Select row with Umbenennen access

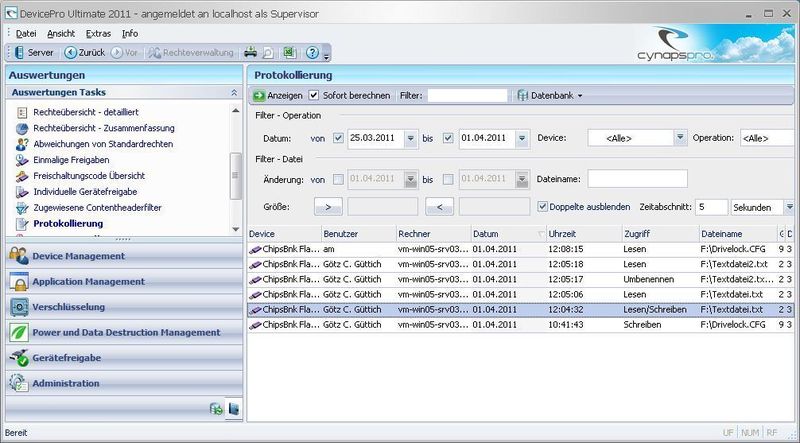click(520, 280)
